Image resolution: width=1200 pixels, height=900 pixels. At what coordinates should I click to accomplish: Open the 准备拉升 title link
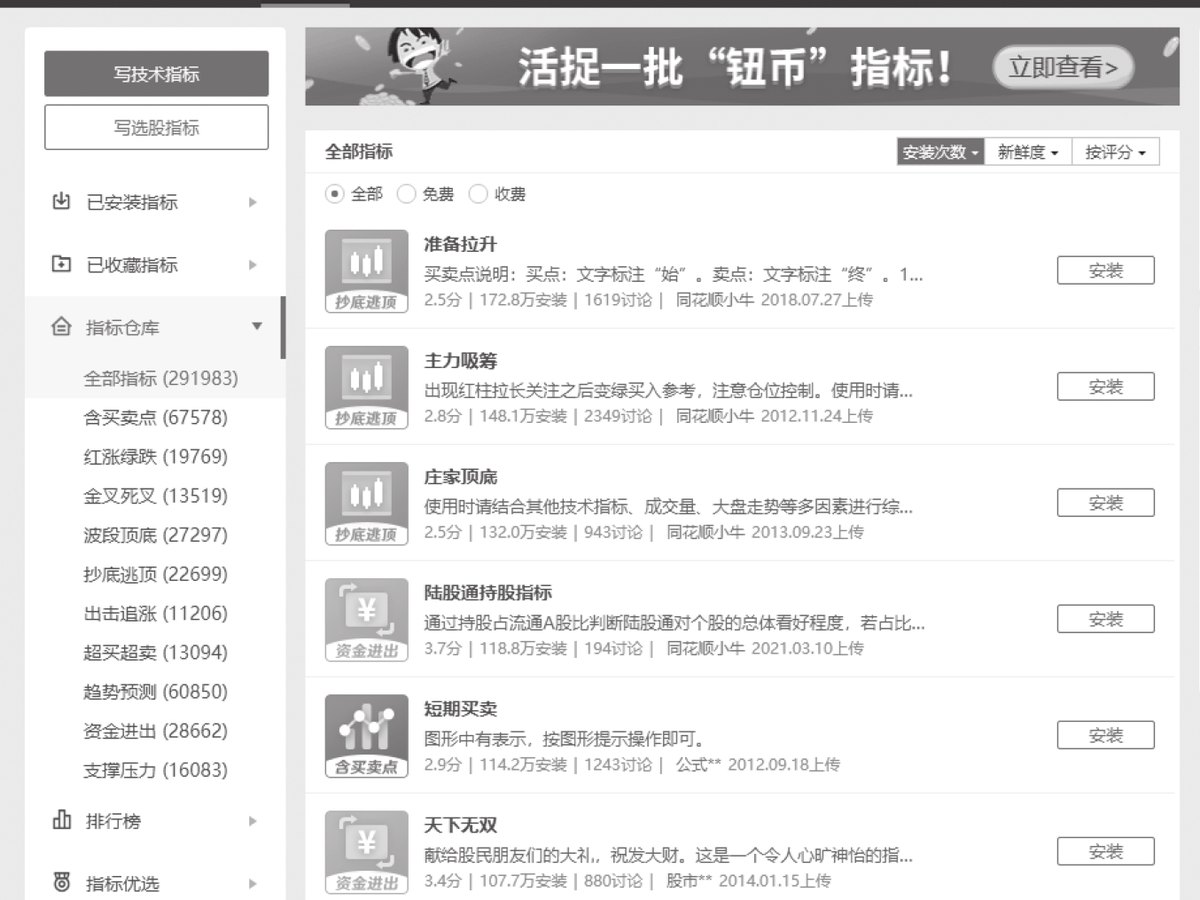click(x=460, y=244)
